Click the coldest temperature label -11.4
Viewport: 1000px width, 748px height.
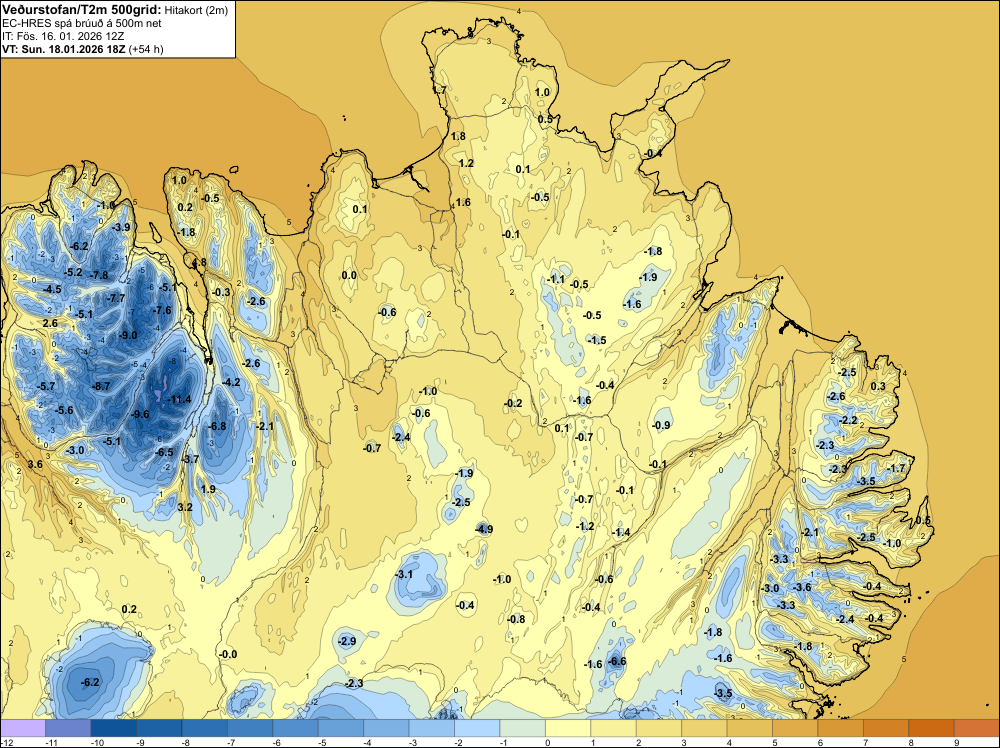point(179,399)
